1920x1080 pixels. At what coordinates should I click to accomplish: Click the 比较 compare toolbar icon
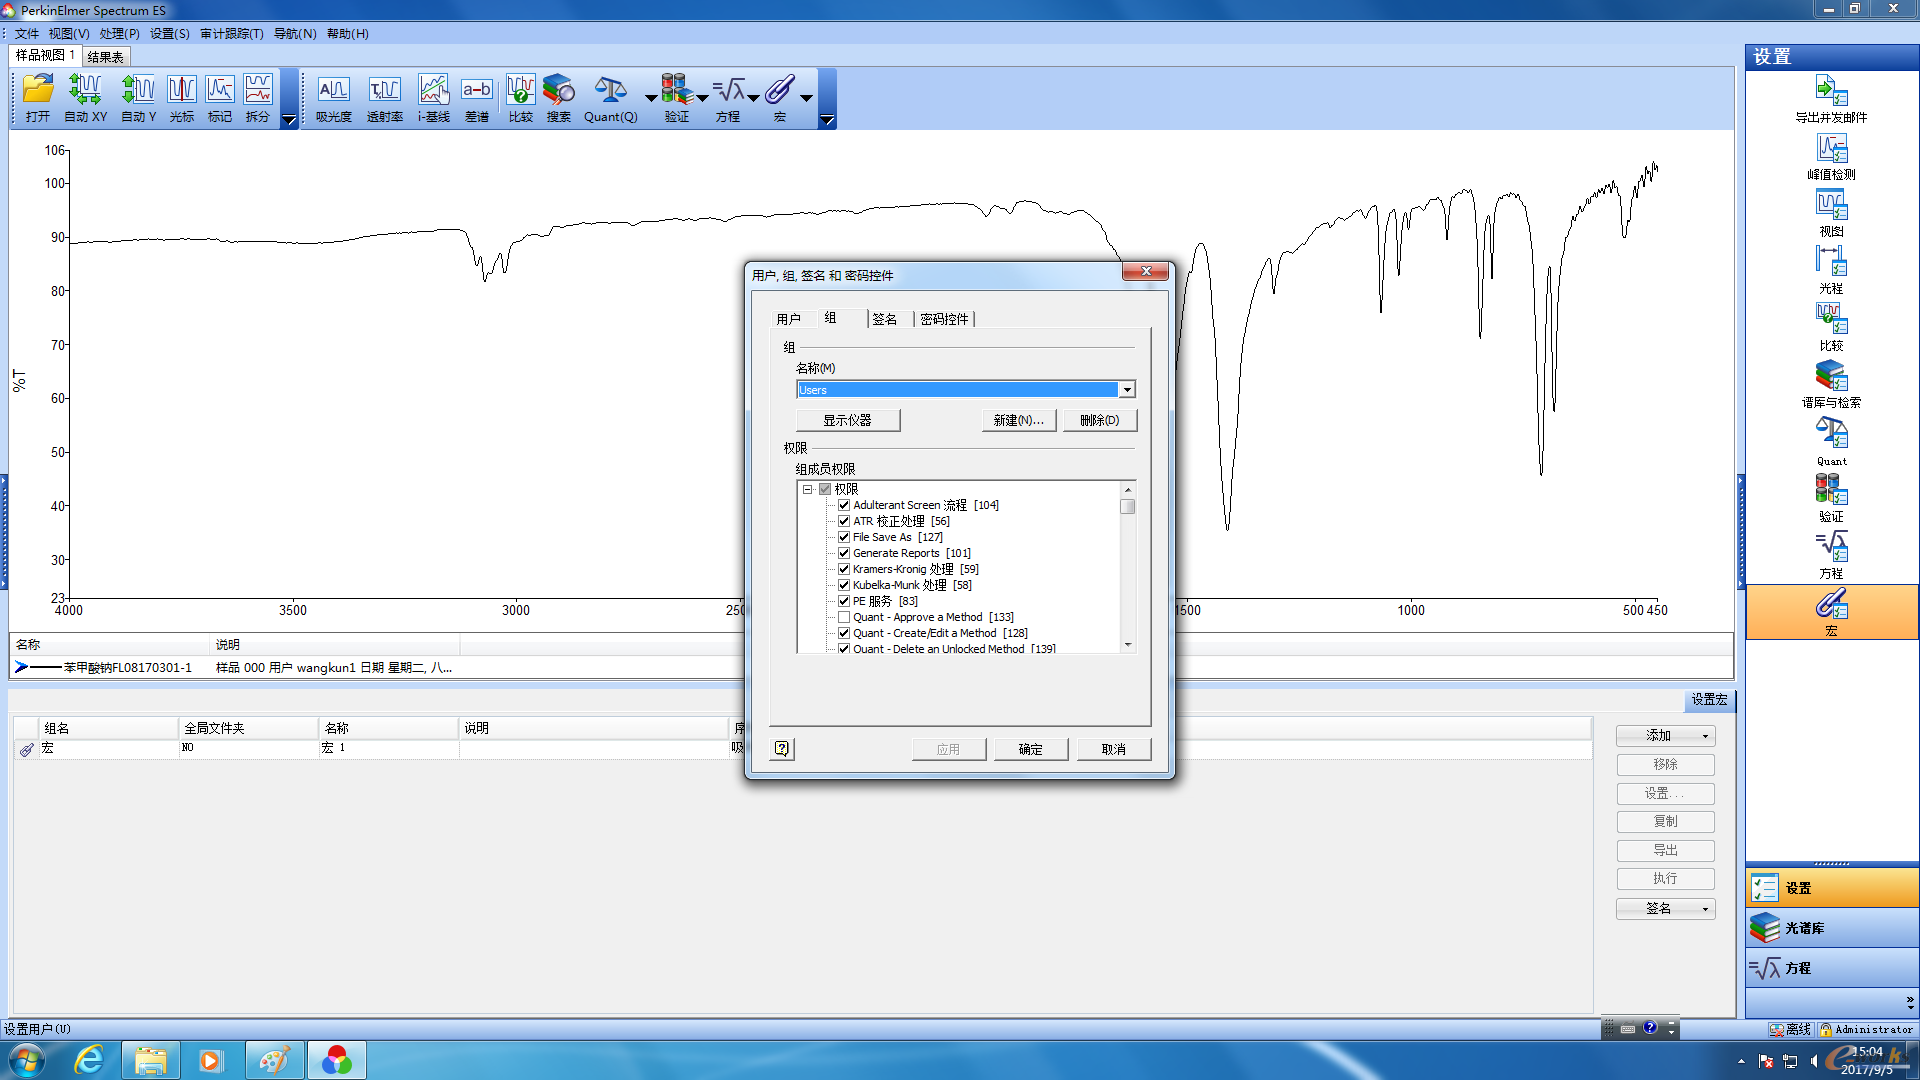[x=520, y=98]
